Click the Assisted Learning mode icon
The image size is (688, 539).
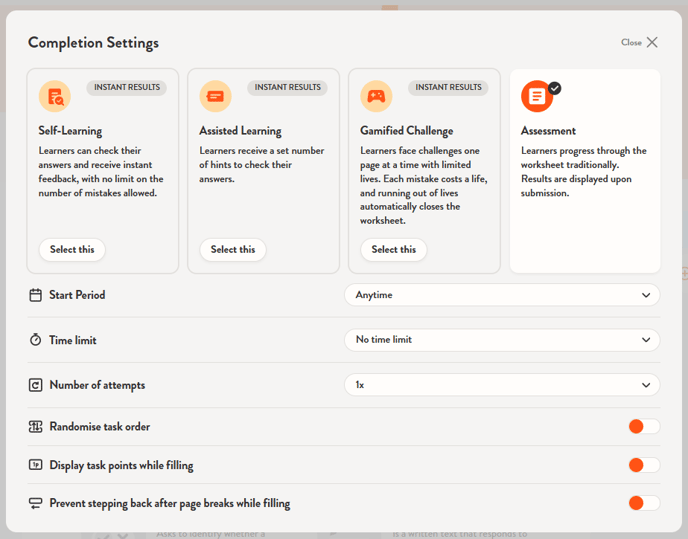click(215, 96)
